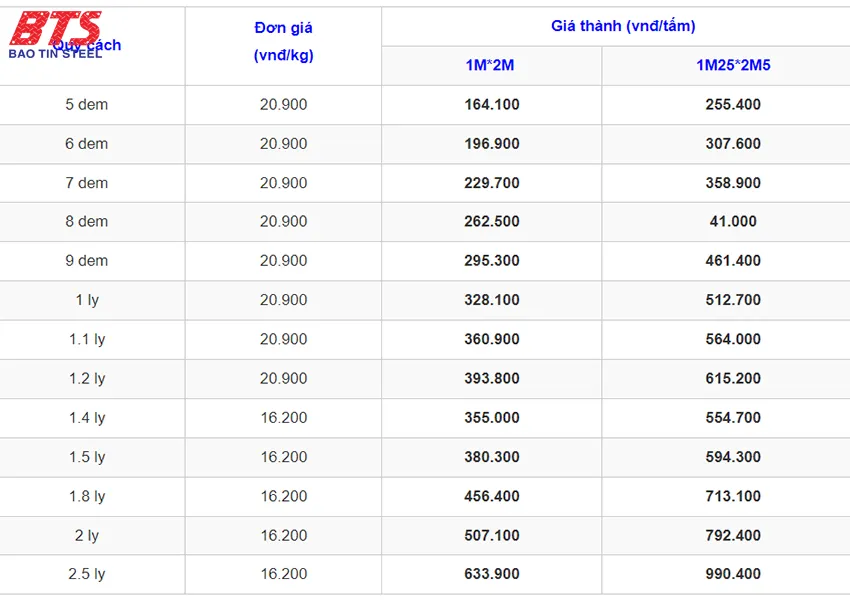Click the Đơn giá (vnđ/kg) column header
Viewport: 850px width, 600px height.
tap(283, 42)
